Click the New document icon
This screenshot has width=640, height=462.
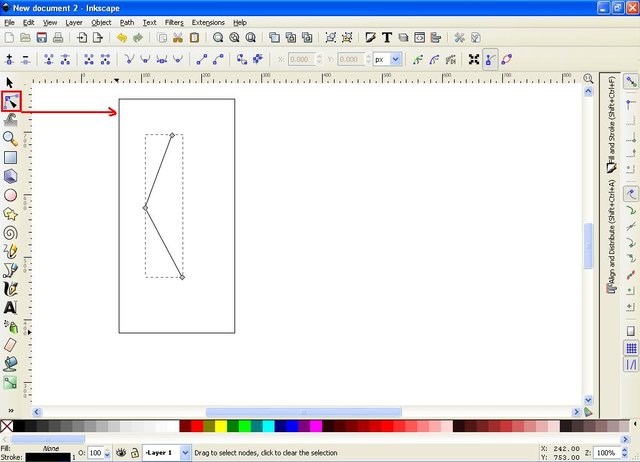9,38
